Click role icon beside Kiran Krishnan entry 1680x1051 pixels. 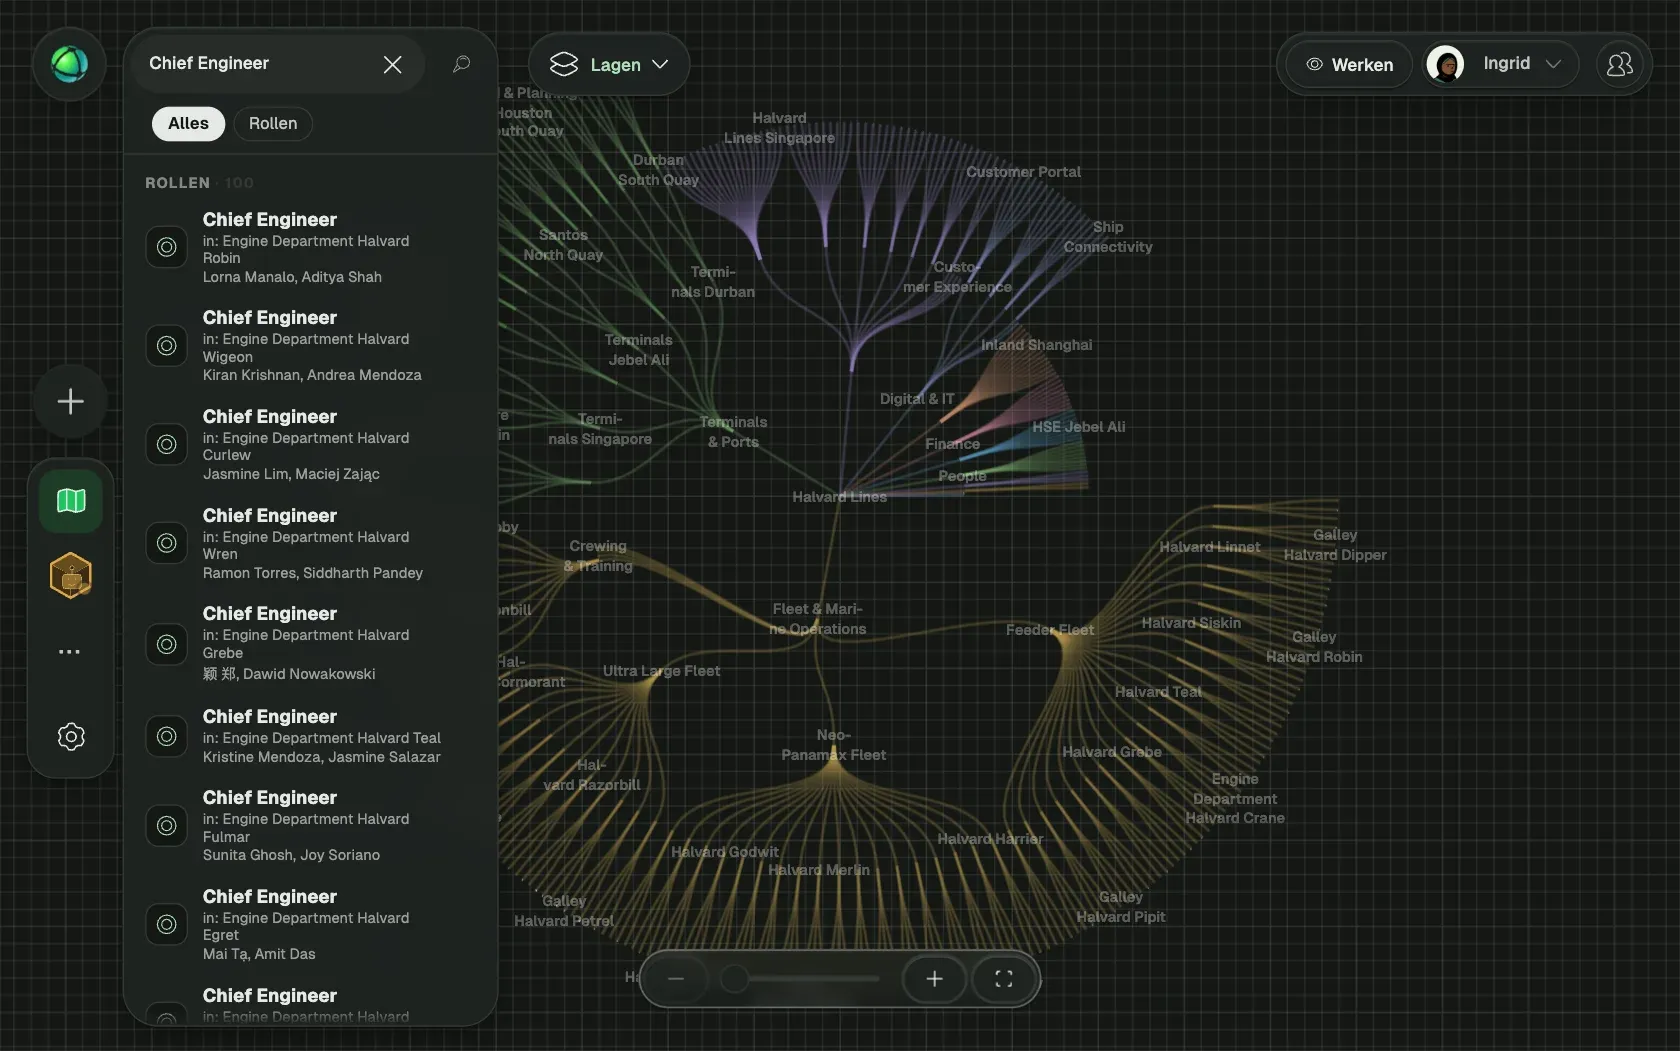click(167, 346)
